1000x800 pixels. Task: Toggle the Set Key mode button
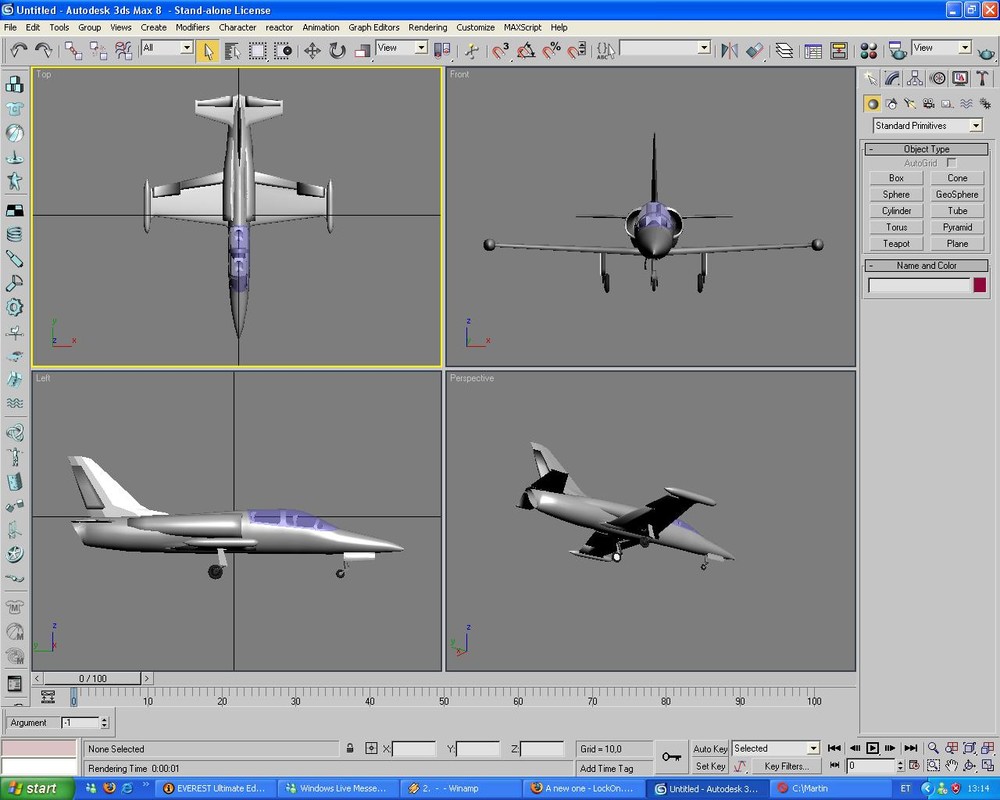[x=710, y=767]
